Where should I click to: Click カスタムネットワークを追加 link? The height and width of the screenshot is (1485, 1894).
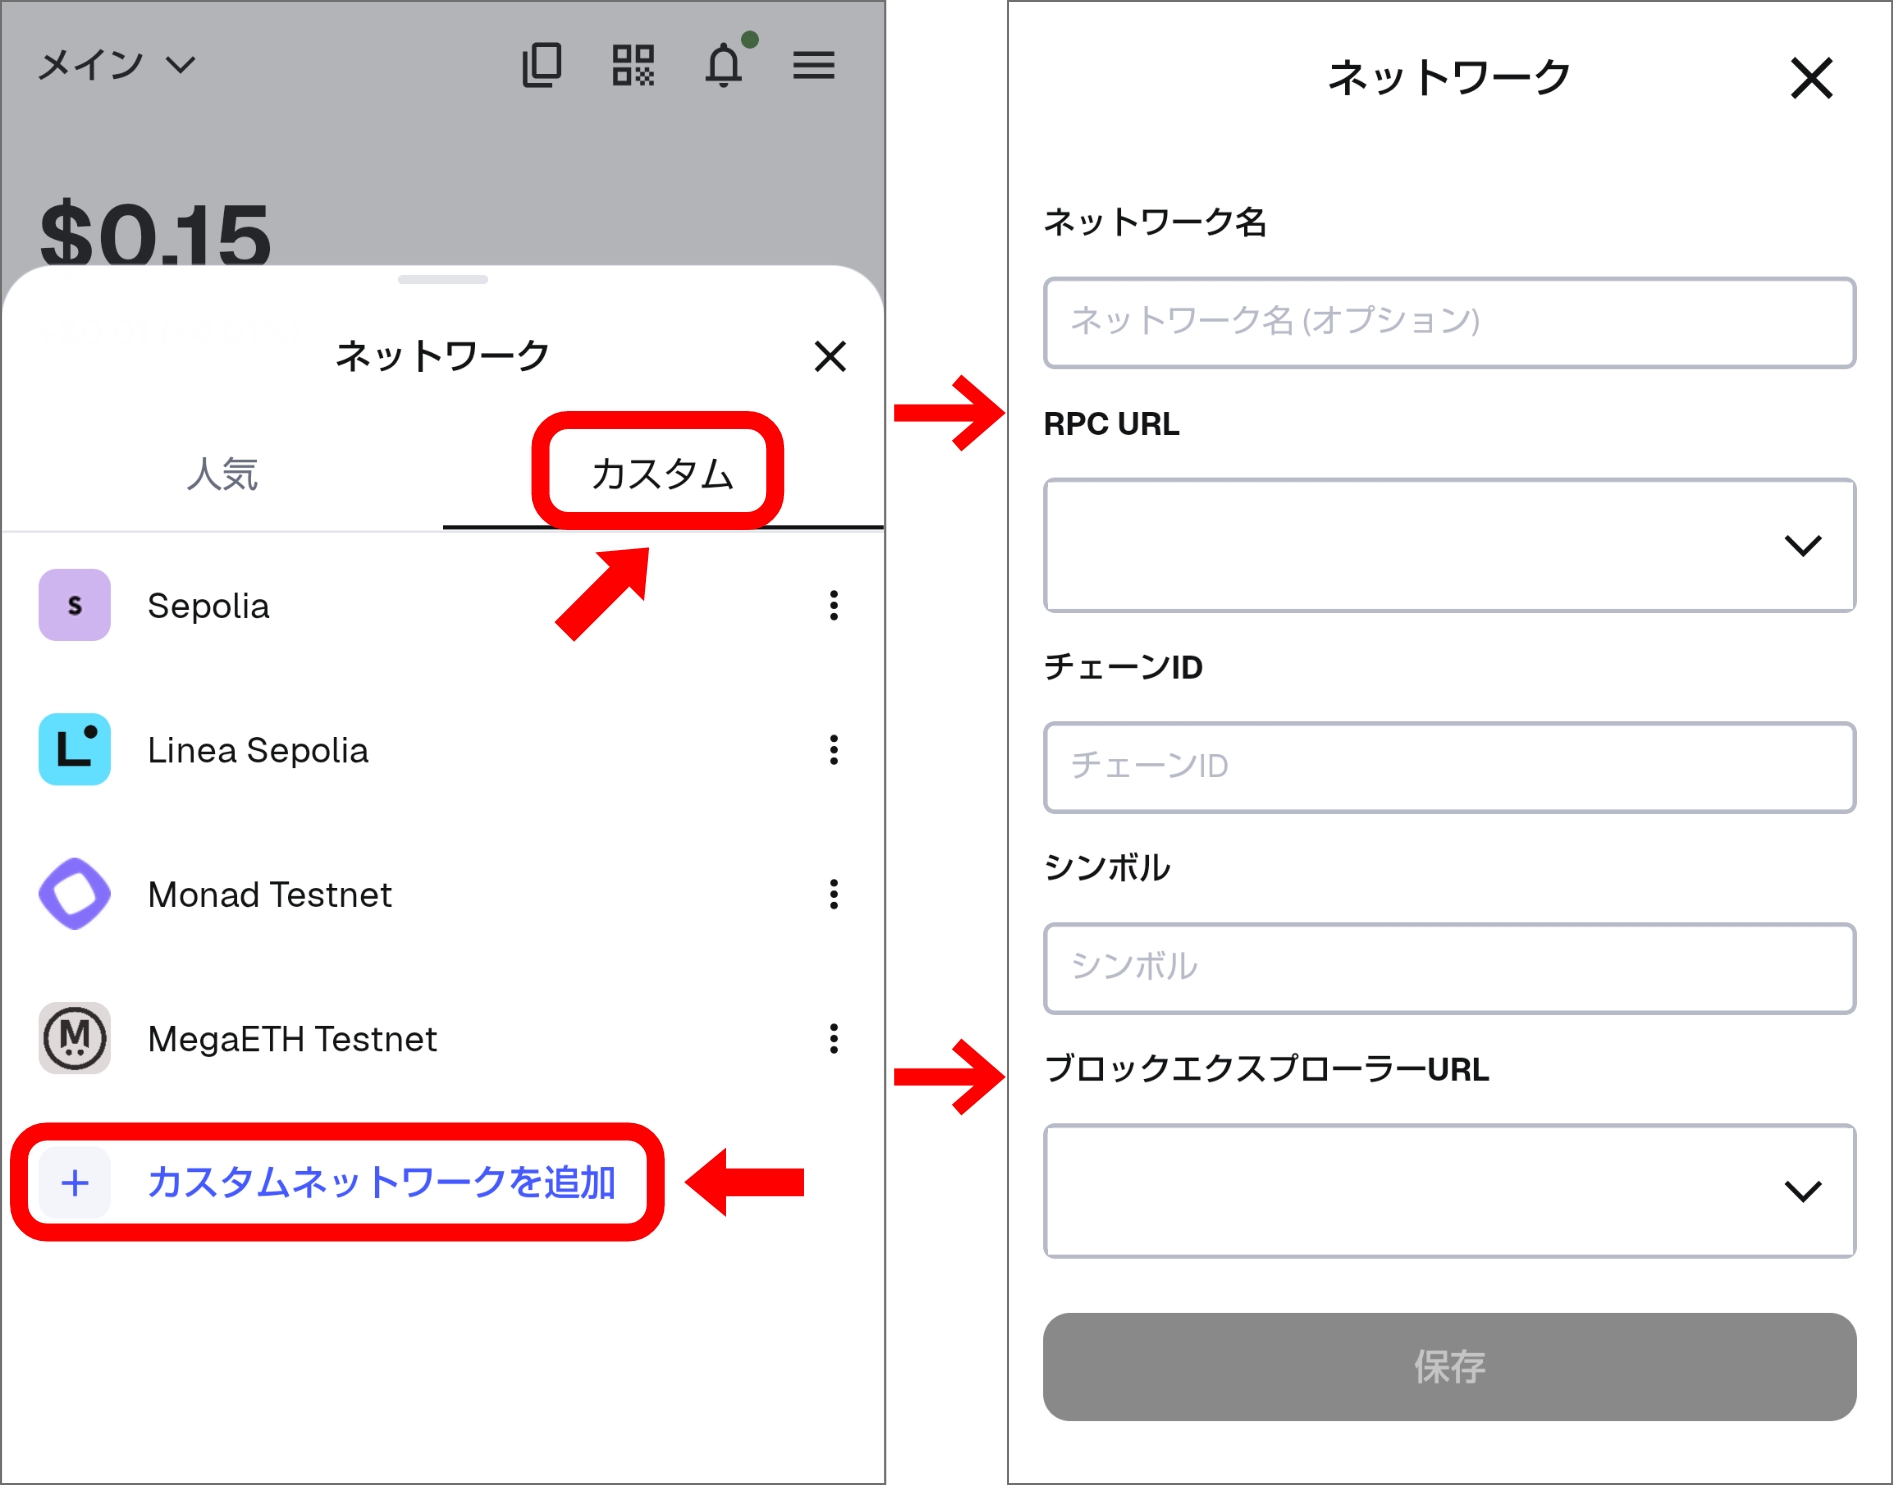pyautogui.click(x=383, y=1182)
